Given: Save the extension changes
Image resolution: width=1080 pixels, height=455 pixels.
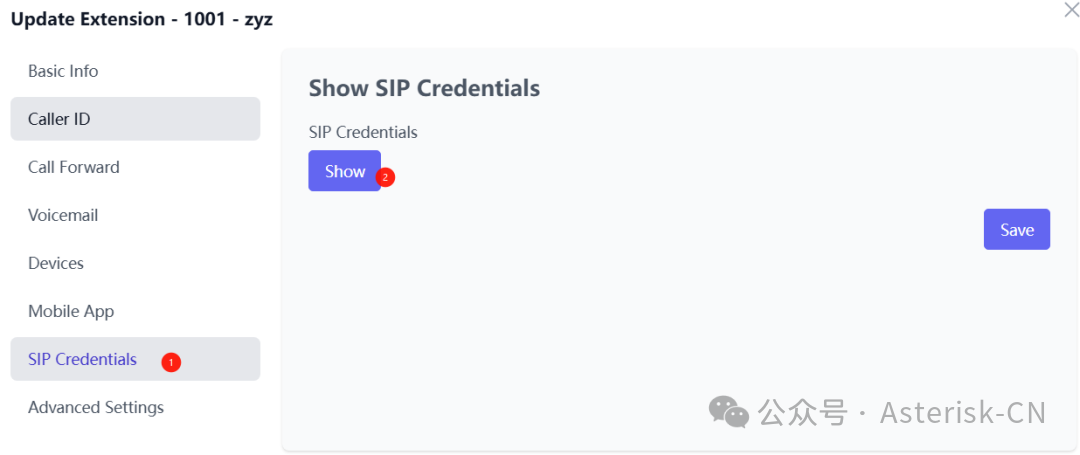Looking at the screenshot, I should point(1016,230).
